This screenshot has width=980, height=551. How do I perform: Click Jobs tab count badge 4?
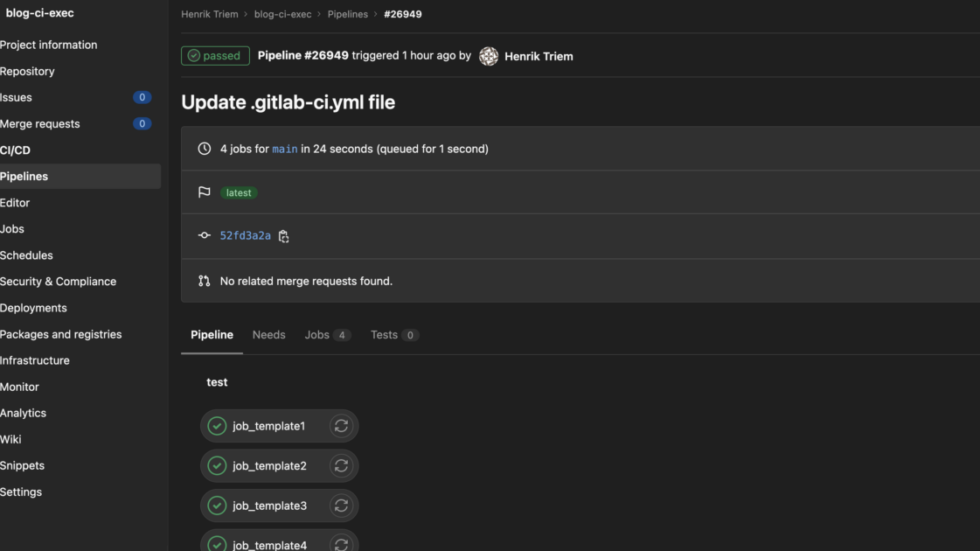tap(342, 335)
